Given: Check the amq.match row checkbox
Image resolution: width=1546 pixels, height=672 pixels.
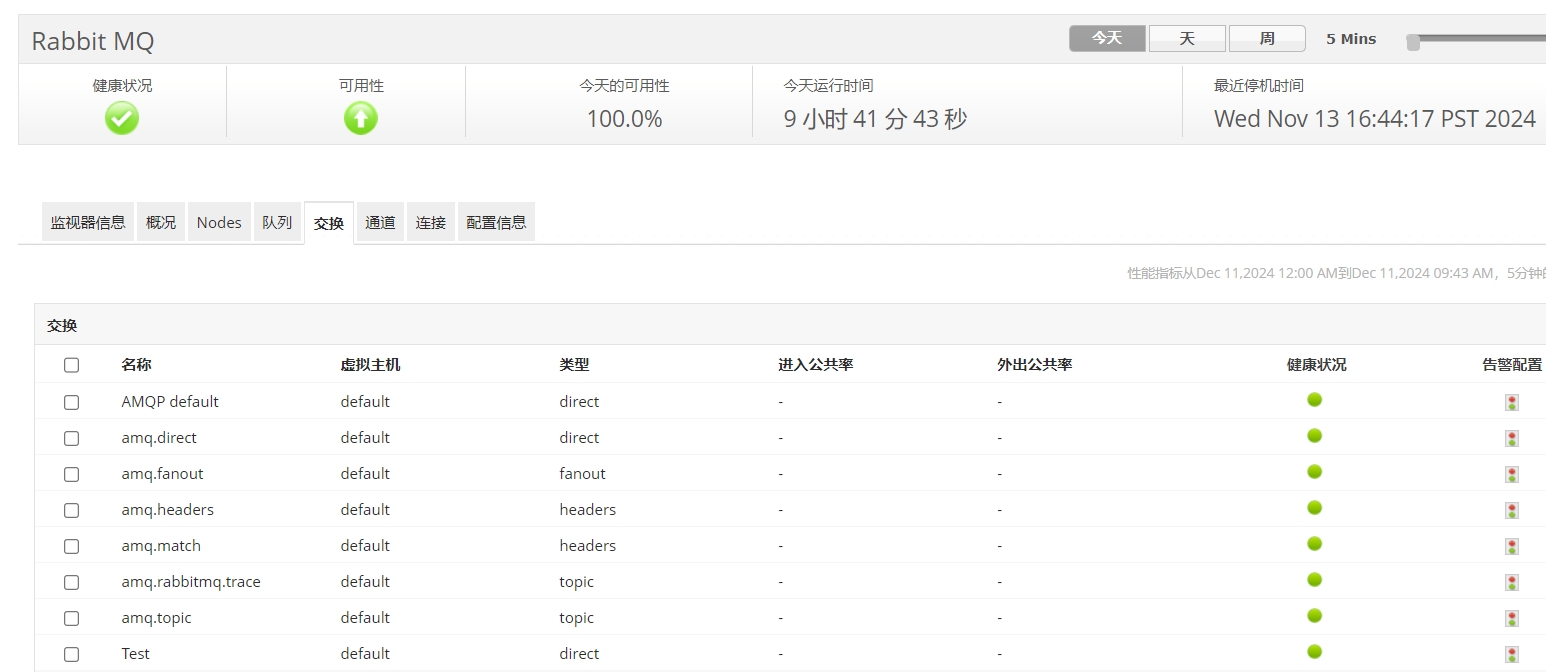Looking at the screenshot, I should [71, 546].
